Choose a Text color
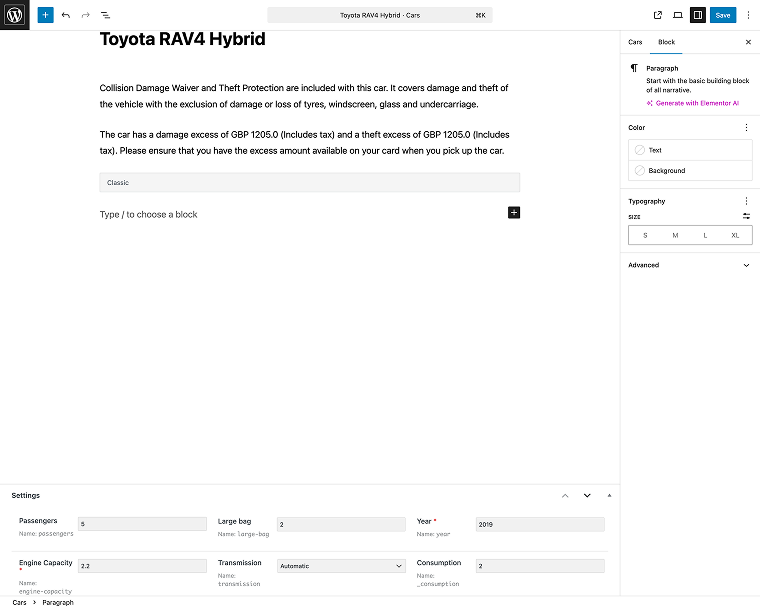The image size is (760, 608). tap(690, 150)
